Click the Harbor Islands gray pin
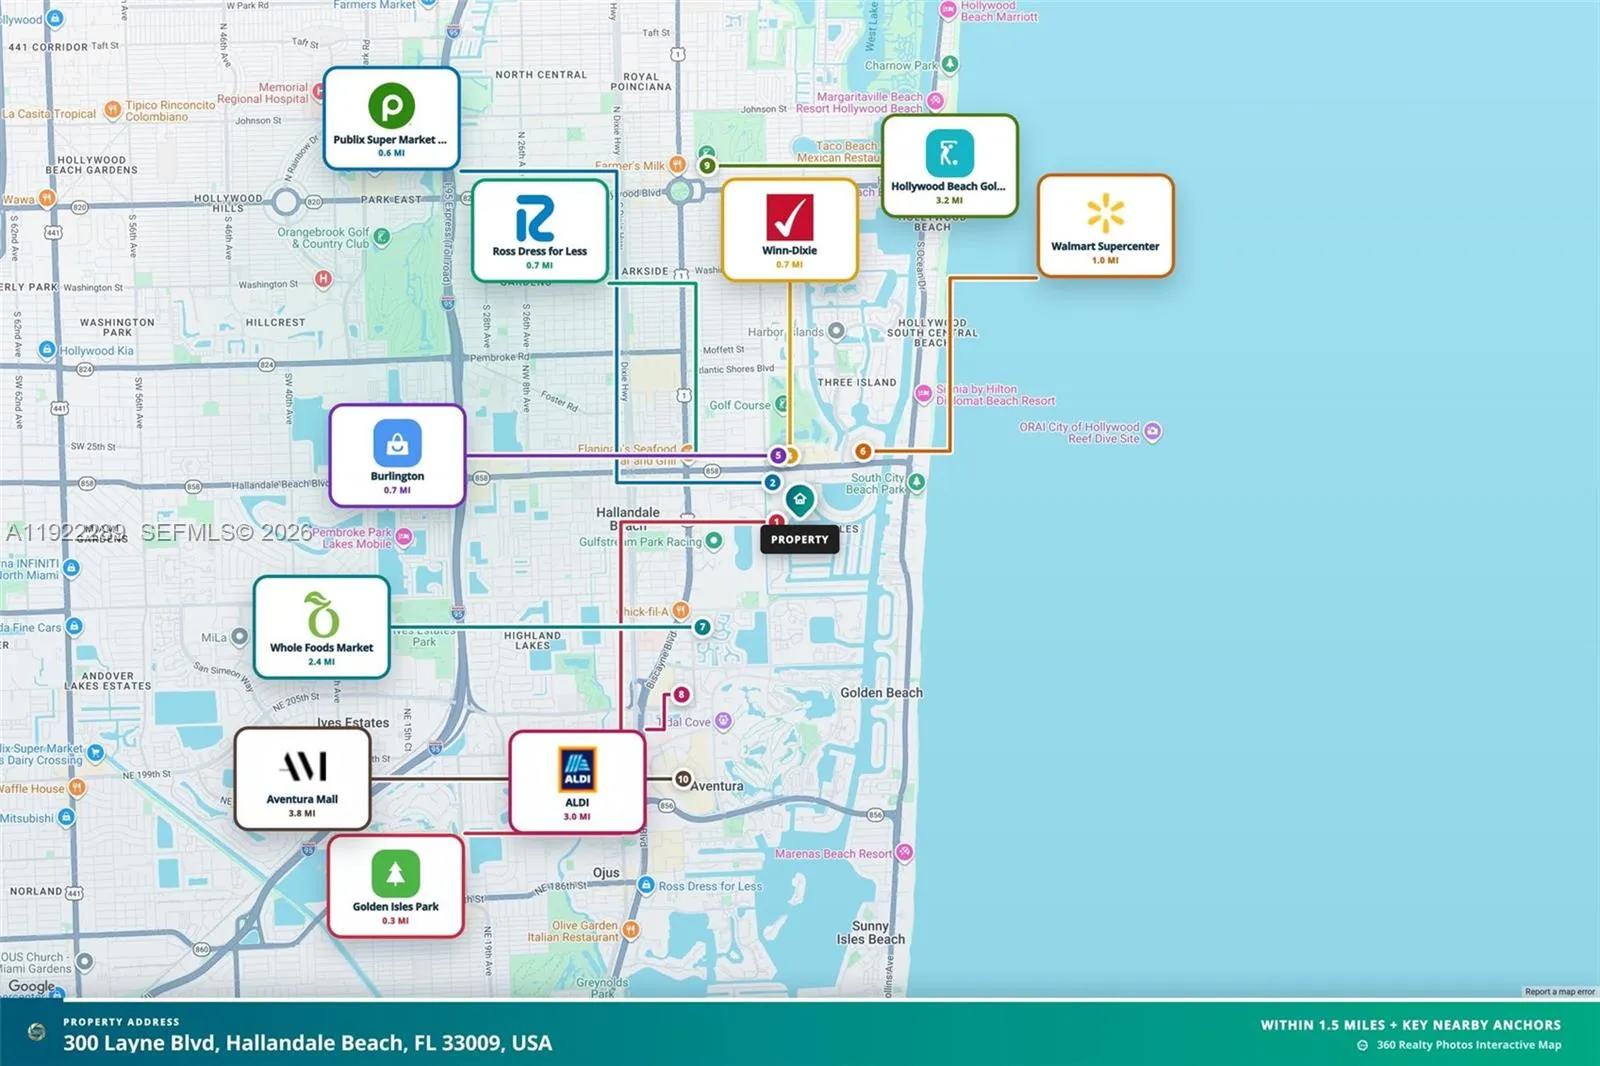 tap(836, 330)
